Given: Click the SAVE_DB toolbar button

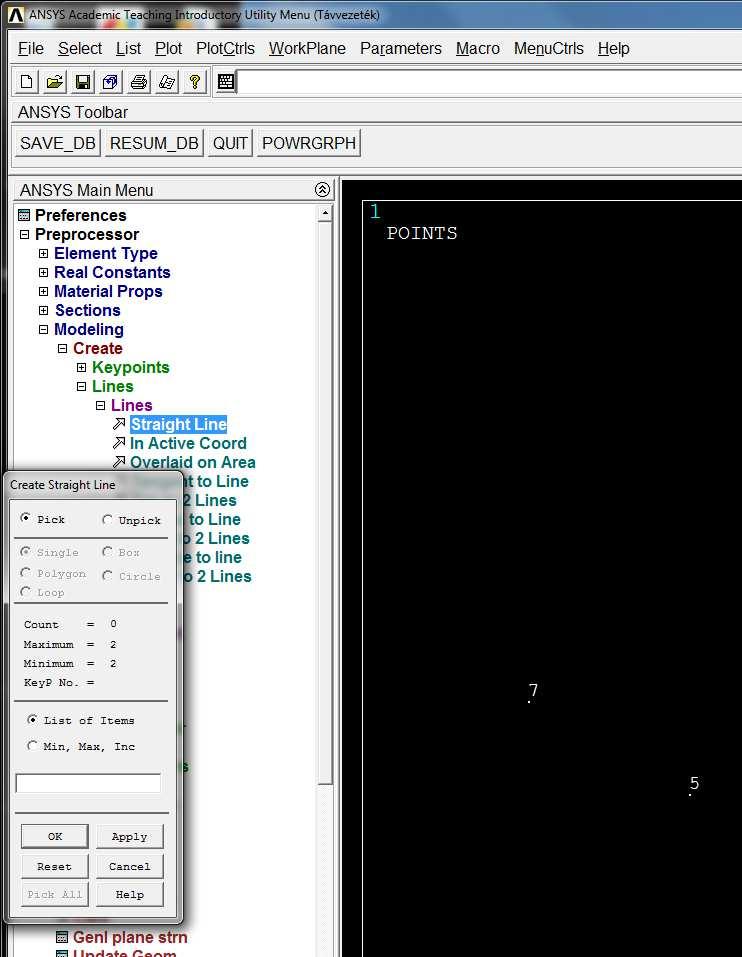Looking at the screenshot, I should click(x=57, y=143).
